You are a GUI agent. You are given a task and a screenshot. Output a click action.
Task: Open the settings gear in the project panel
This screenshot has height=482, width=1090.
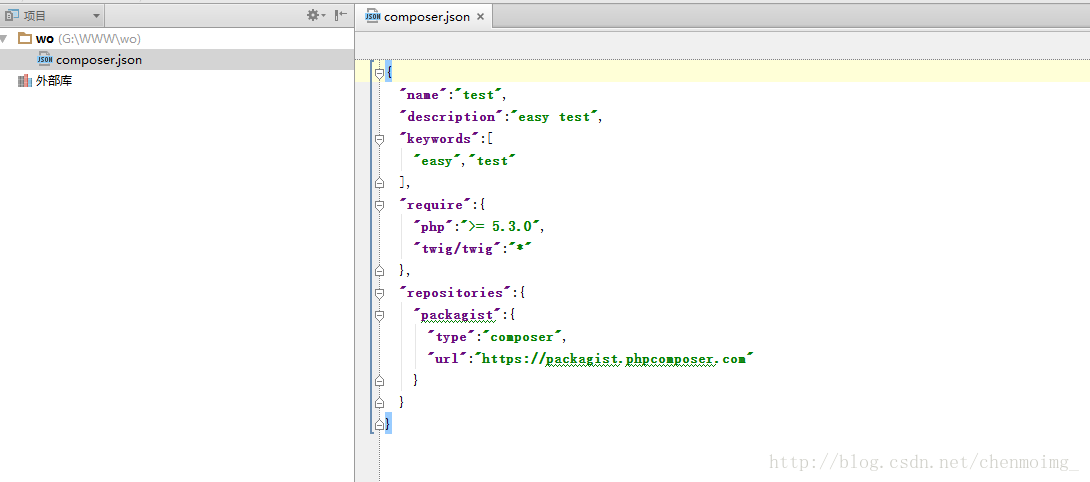click(314, 15)
